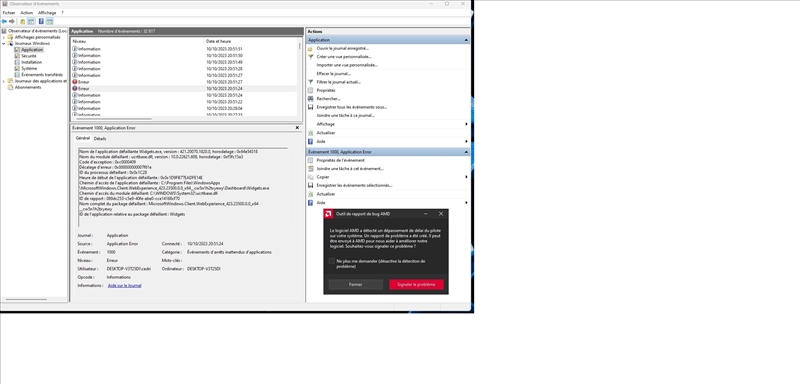Click the Ouvrir le journal enregistré folder icon

coord(311,48)
